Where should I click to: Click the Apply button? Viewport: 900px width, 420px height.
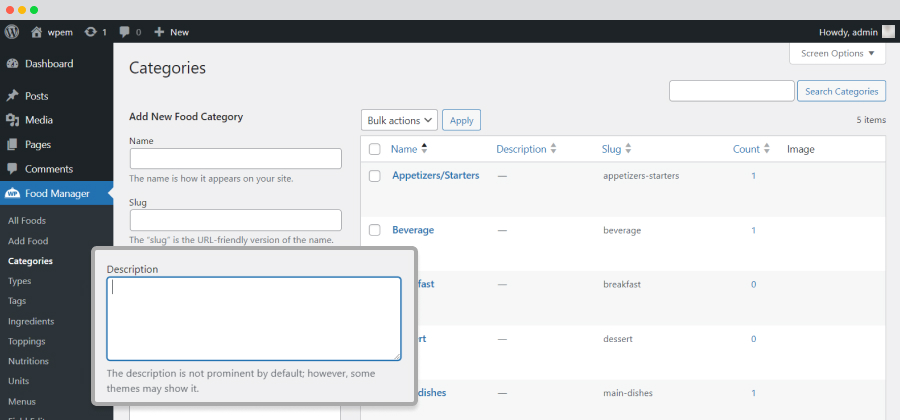point(461,120)
